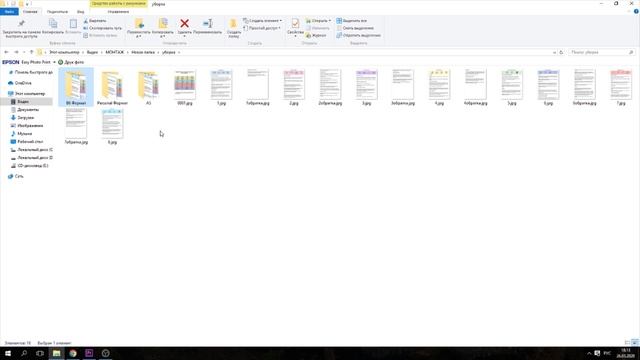Click the Print photos (Друк фото) icon
The image size is (640, 360).
[x=60, y=62]
